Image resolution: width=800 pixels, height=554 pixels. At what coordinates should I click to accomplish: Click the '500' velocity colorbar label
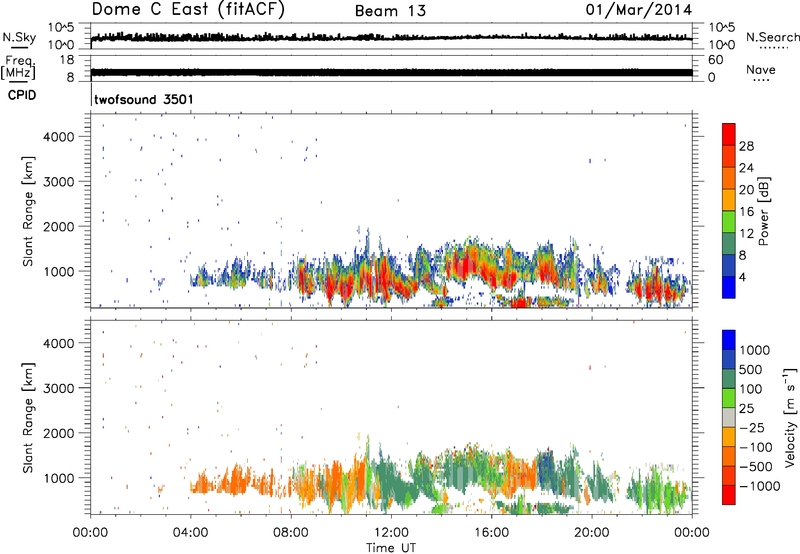pyautogui.click(x=751, y=369)
